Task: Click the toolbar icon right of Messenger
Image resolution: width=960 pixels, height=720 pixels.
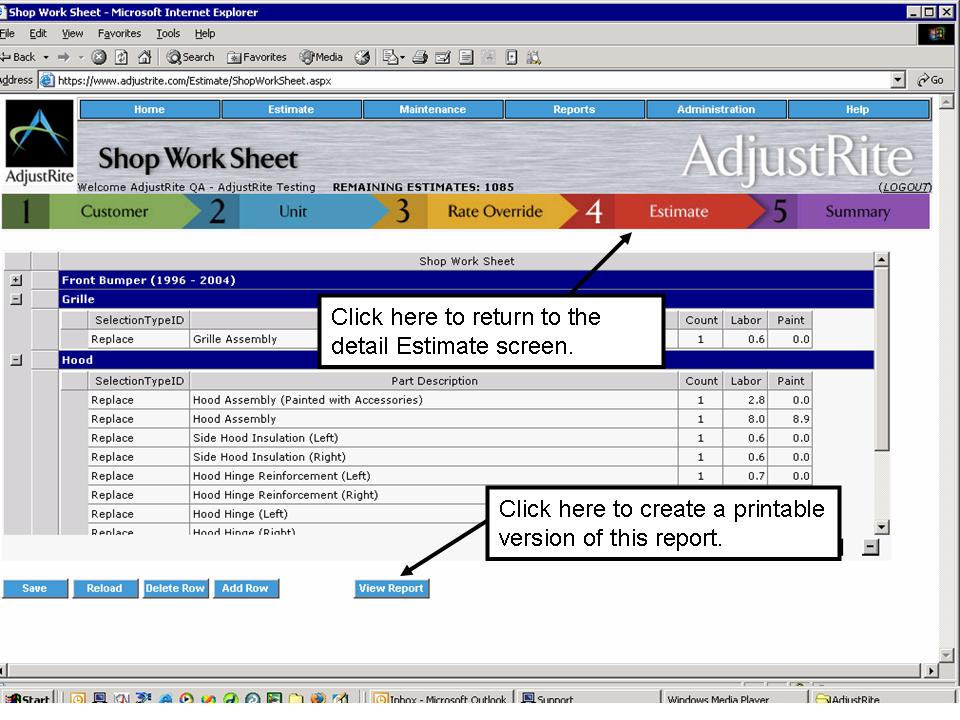Action: (x=511, y=57)
